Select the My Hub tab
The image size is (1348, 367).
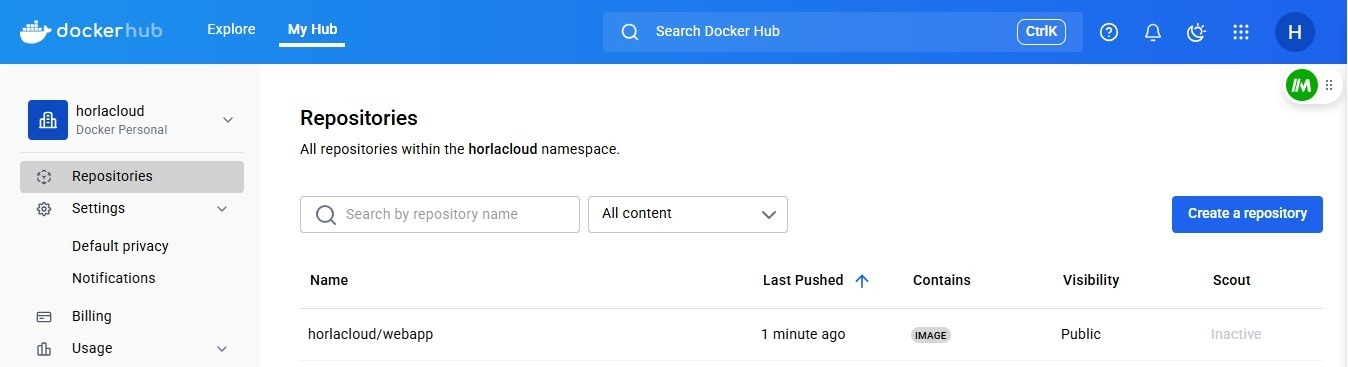(x=312, y=29)
